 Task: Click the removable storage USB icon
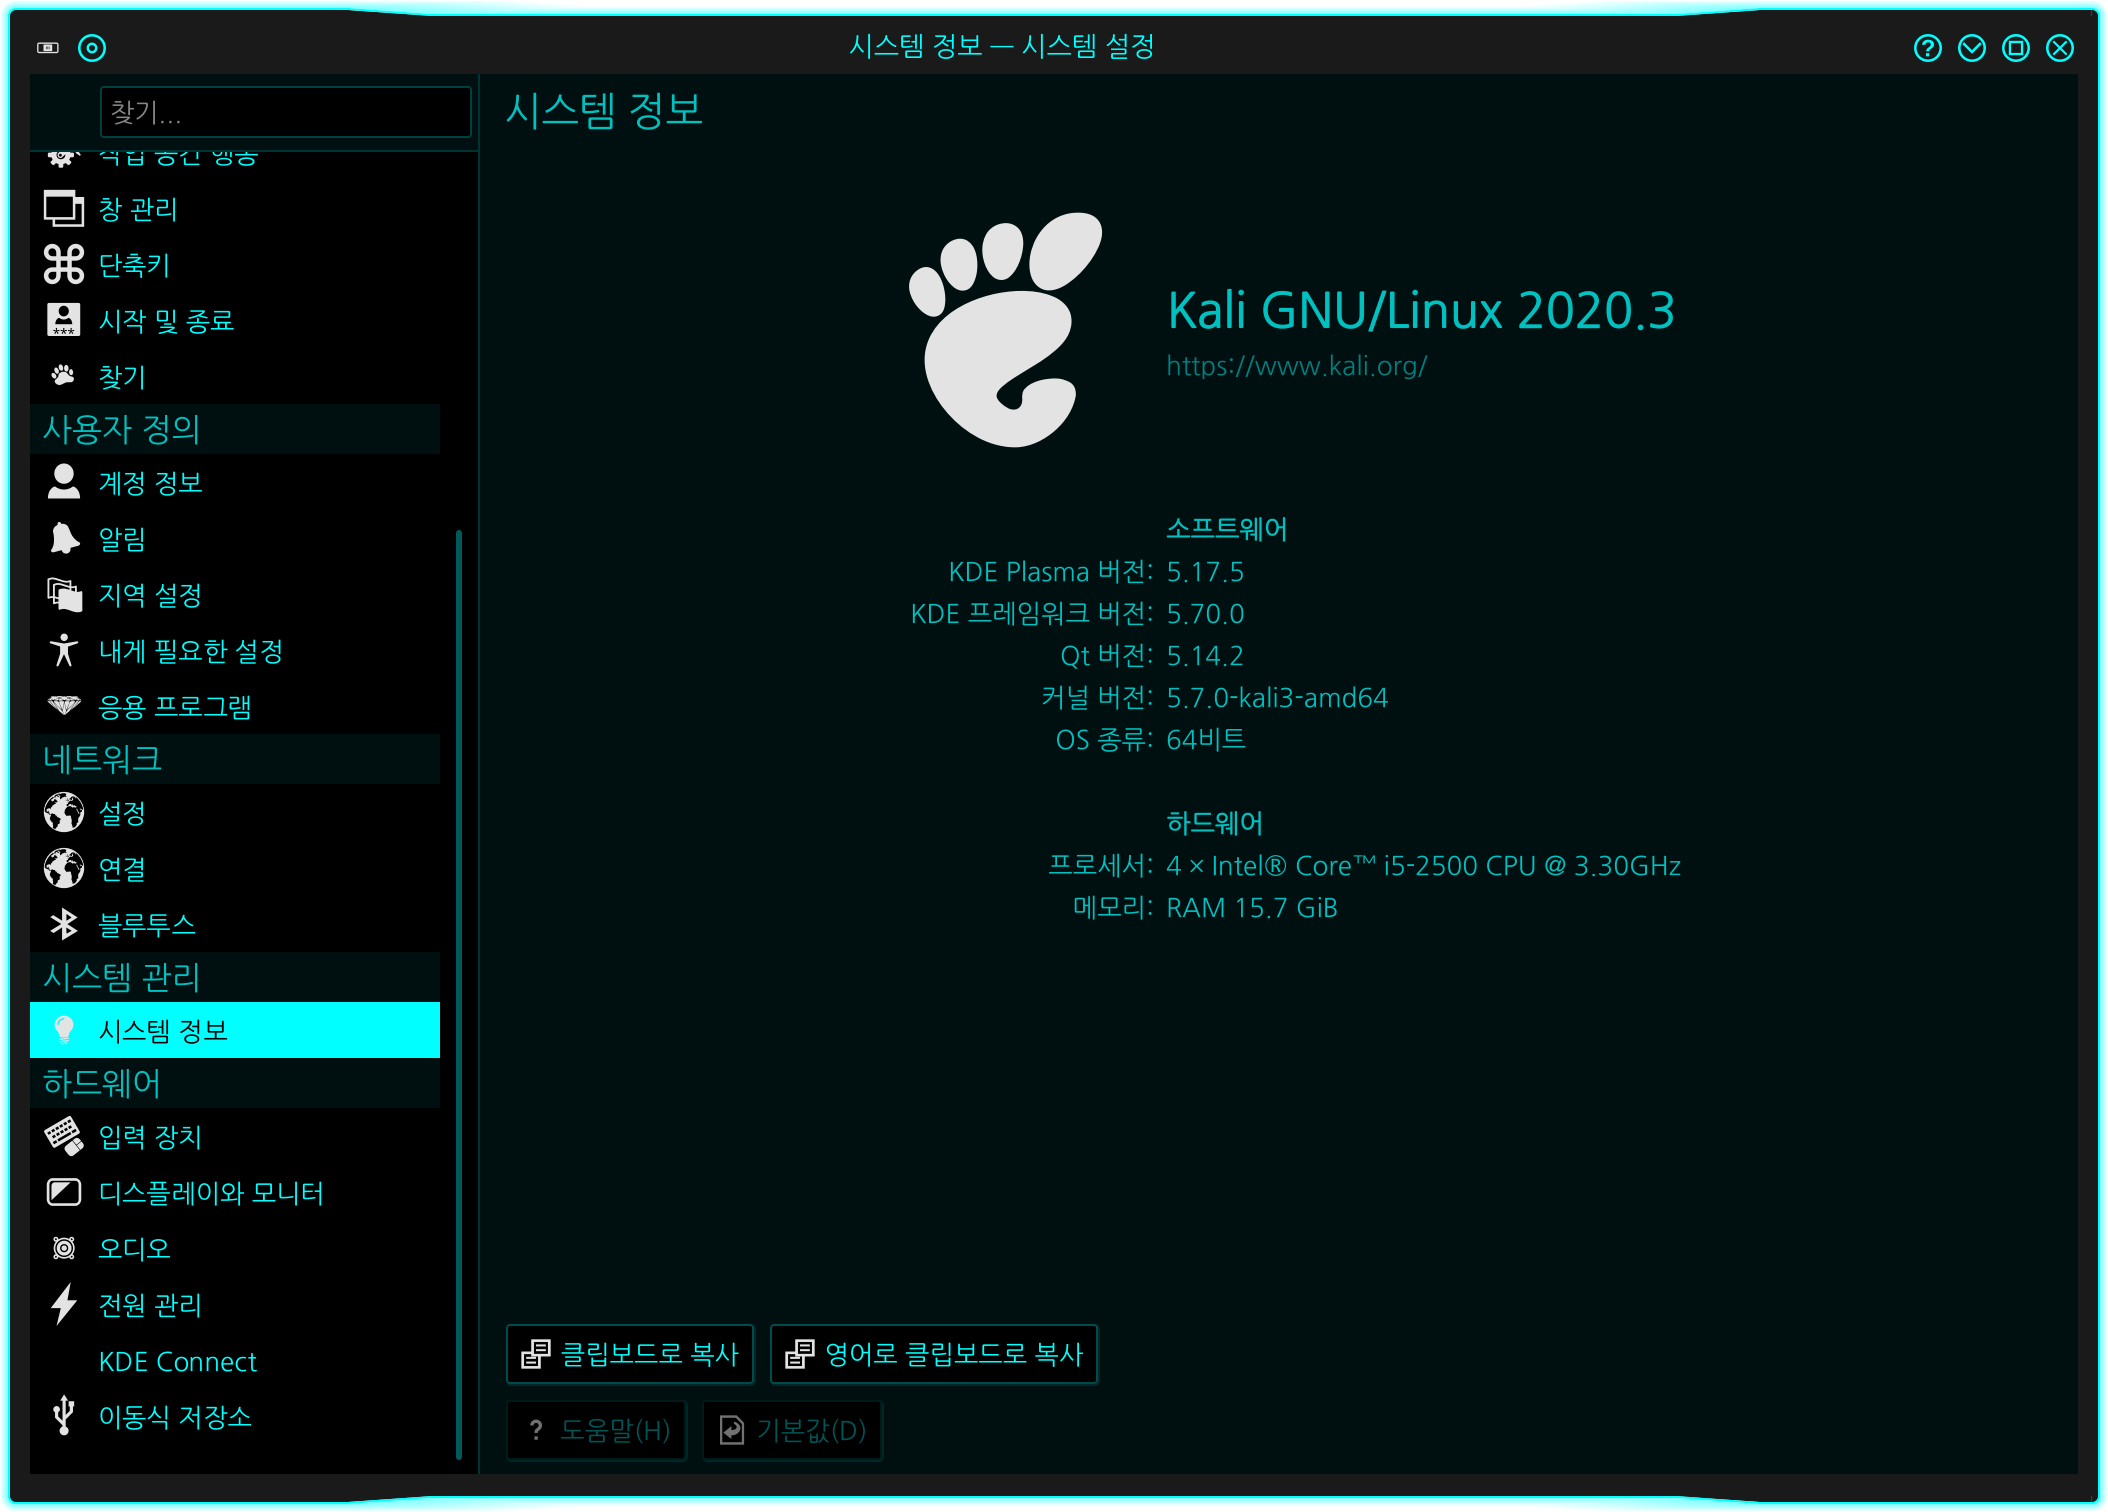click(63, 1416)
